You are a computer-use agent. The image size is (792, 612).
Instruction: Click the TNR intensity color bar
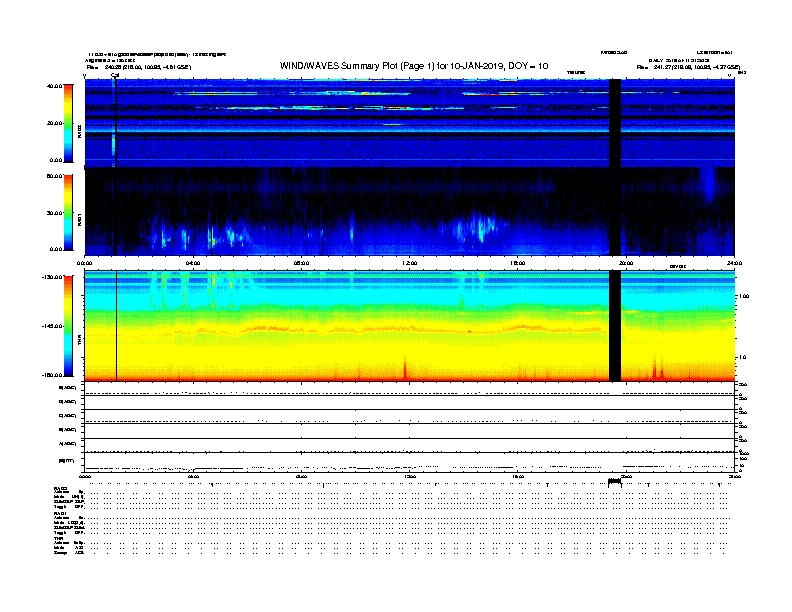pos(68,326)
